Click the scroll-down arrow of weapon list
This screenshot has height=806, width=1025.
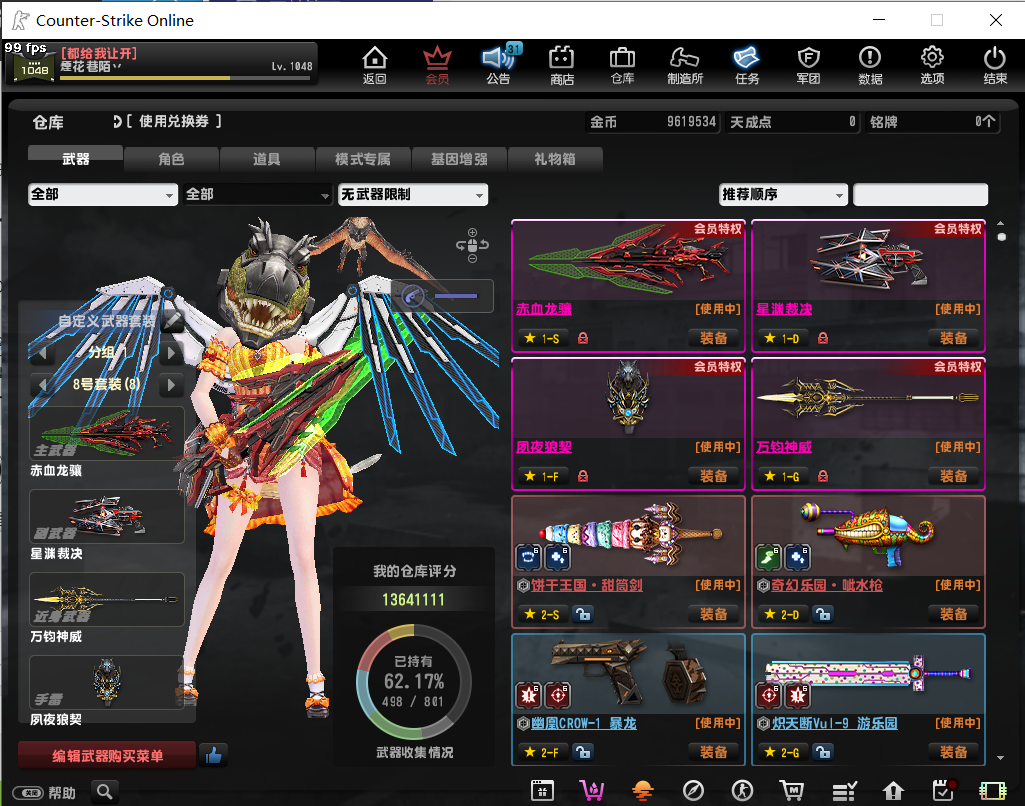coord(1001,758)
